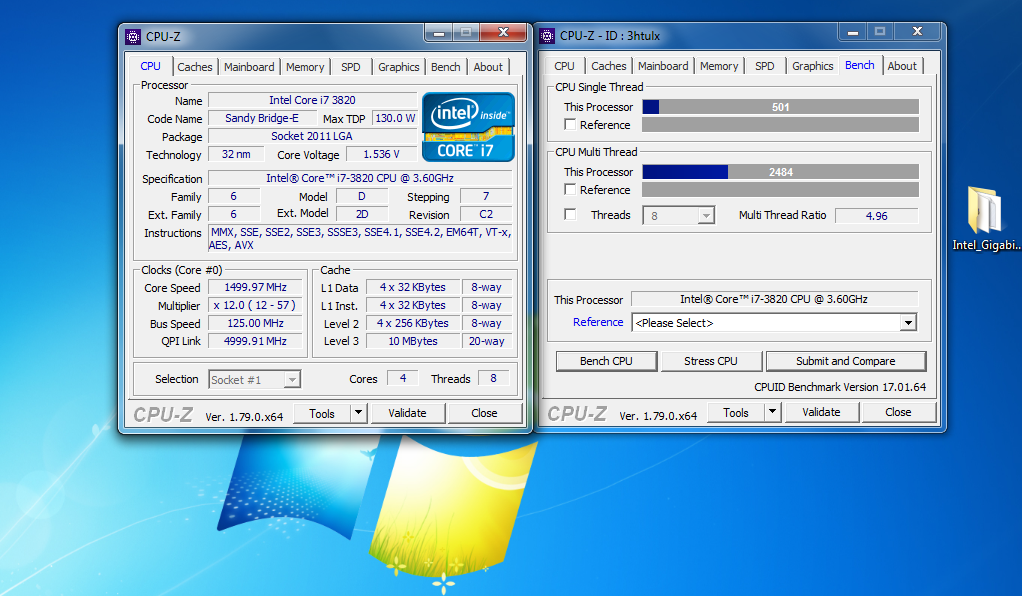
Task: Click Close button at bottom of right Bench window
Action: (898, 412)
